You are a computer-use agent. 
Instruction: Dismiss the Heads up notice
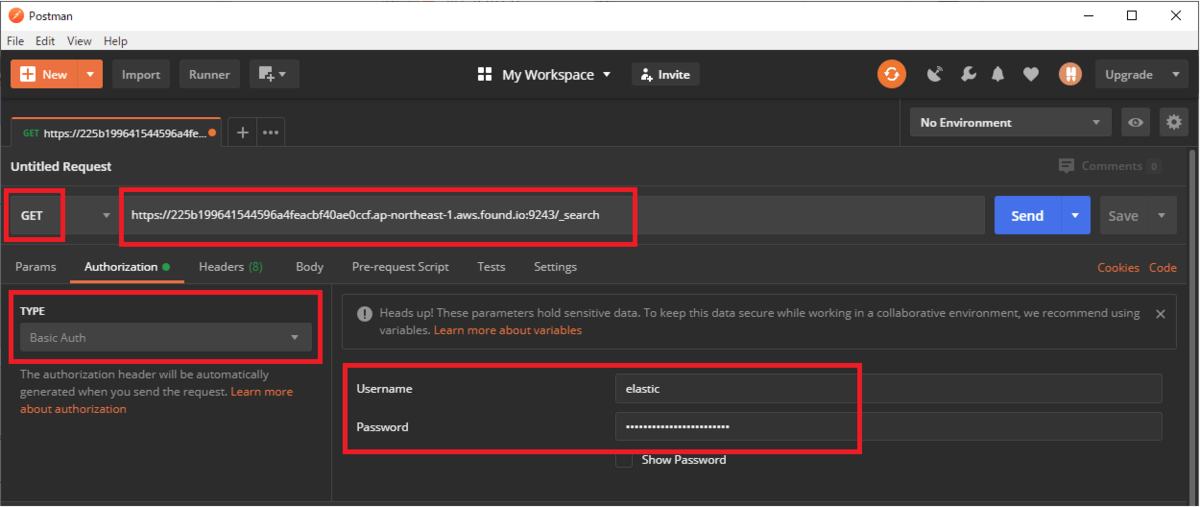(x=1160, y=314)
